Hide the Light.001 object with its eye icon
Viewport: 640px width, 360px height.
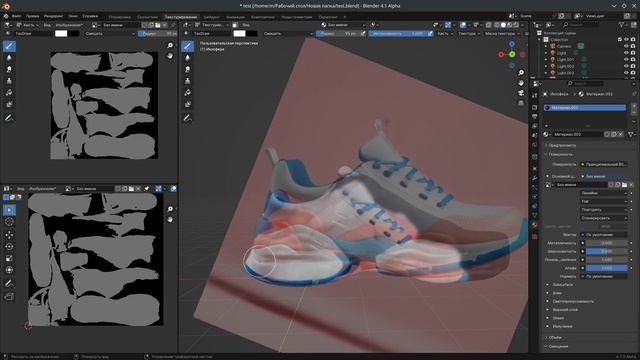[626, 60]
